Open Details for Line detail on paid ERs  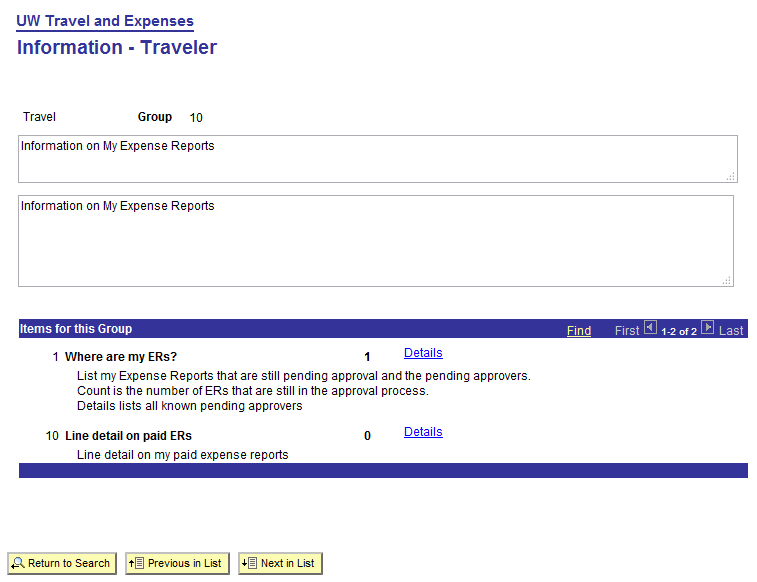click(423, 432)
